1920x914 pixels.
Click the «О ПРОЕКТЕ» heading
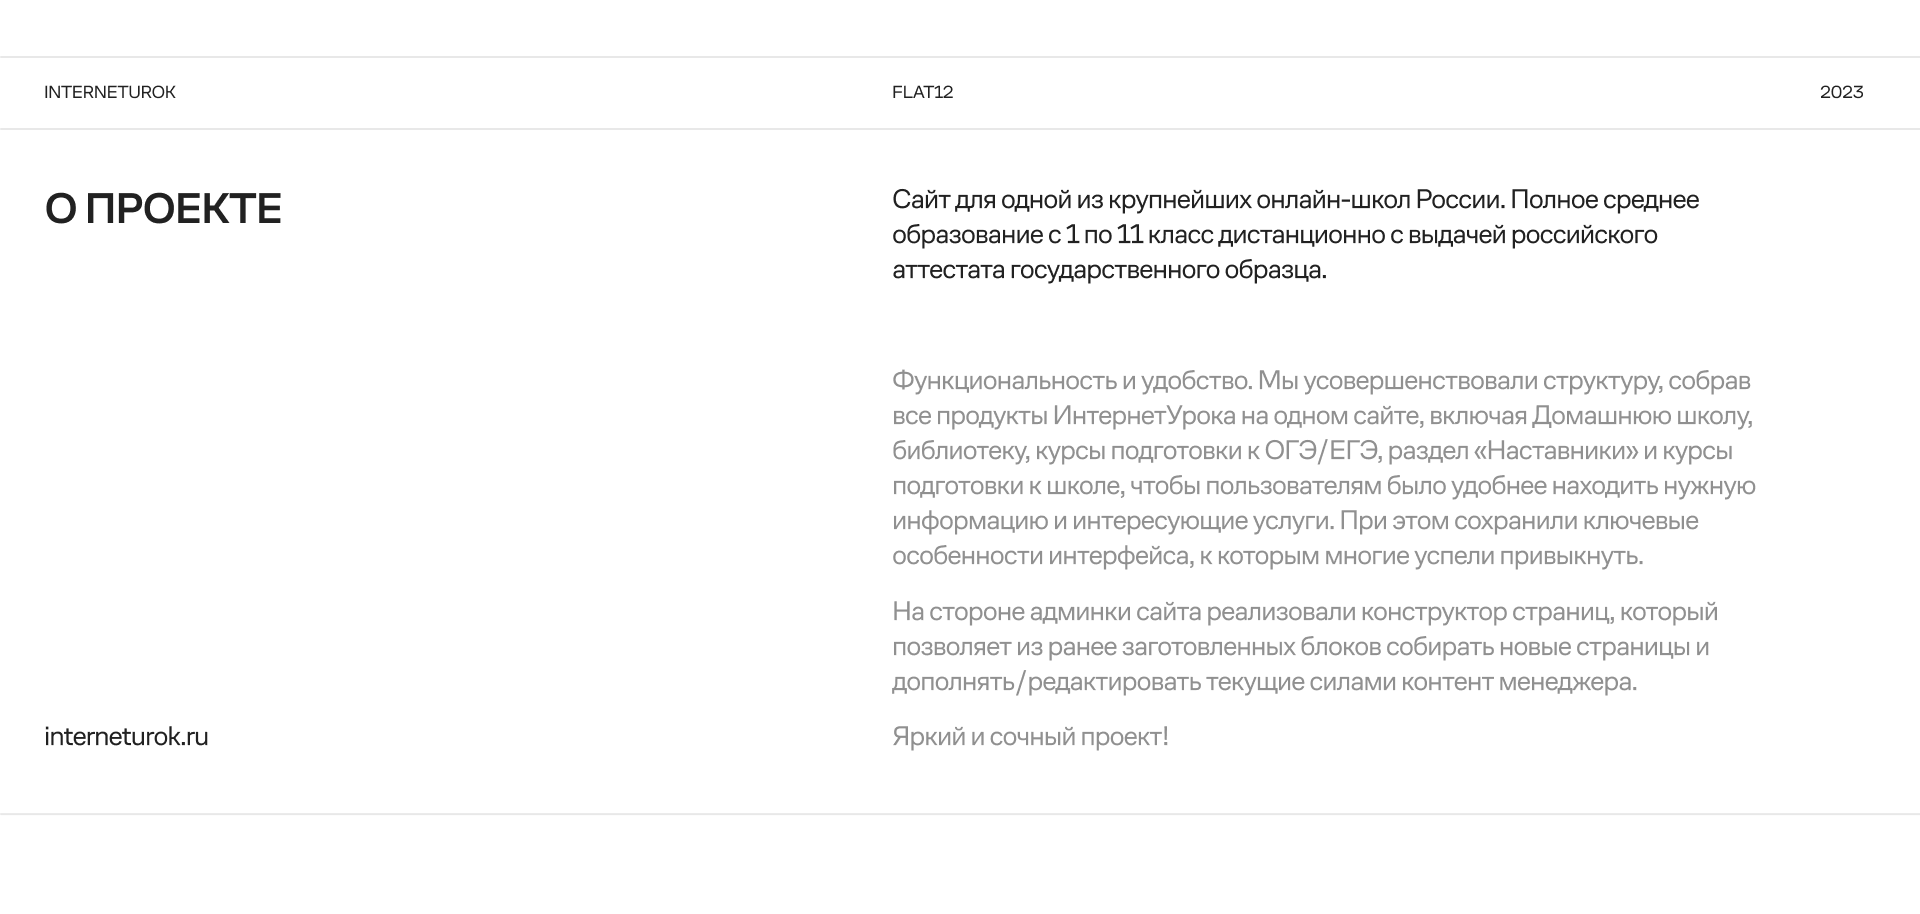point(163,209)
